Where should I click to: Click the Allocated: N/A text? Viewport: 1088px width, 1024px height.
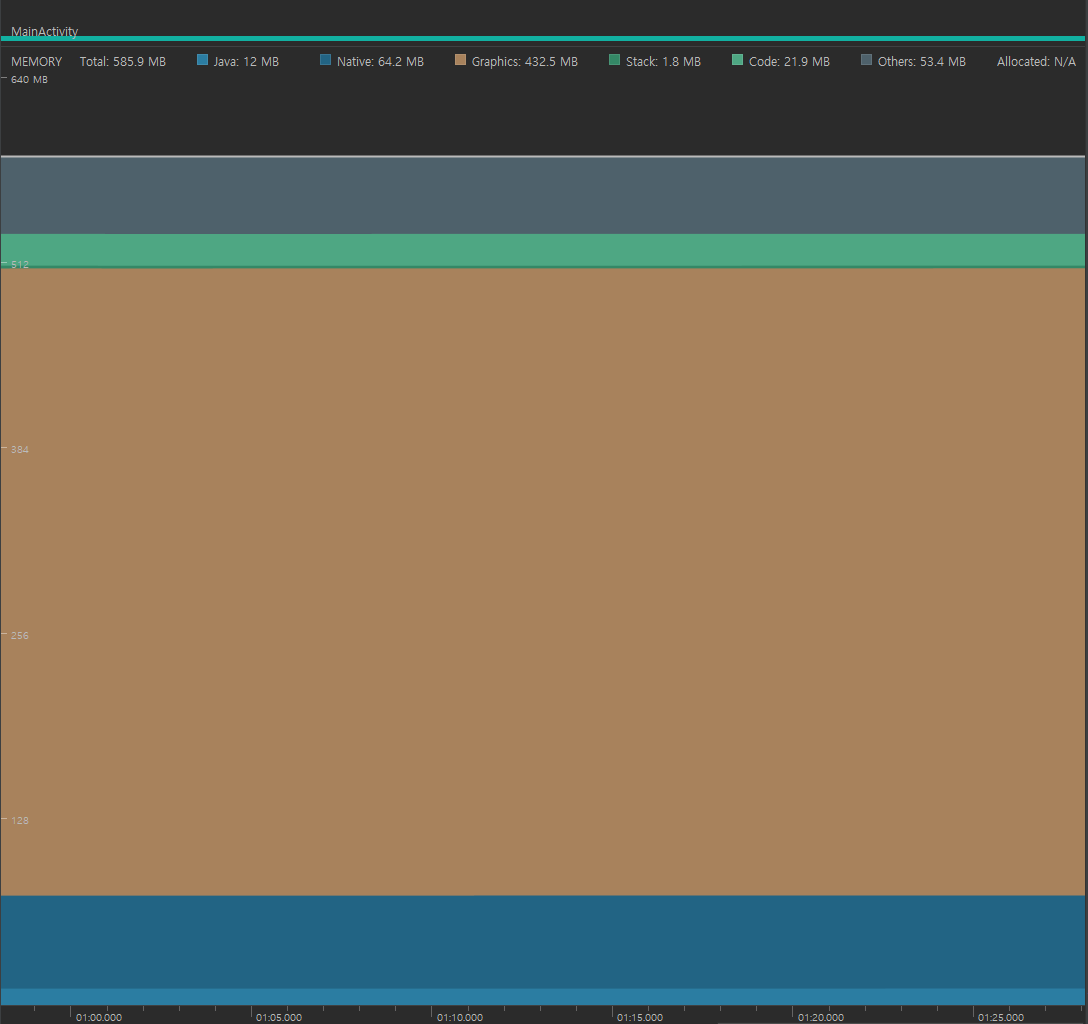point(1036,62)
